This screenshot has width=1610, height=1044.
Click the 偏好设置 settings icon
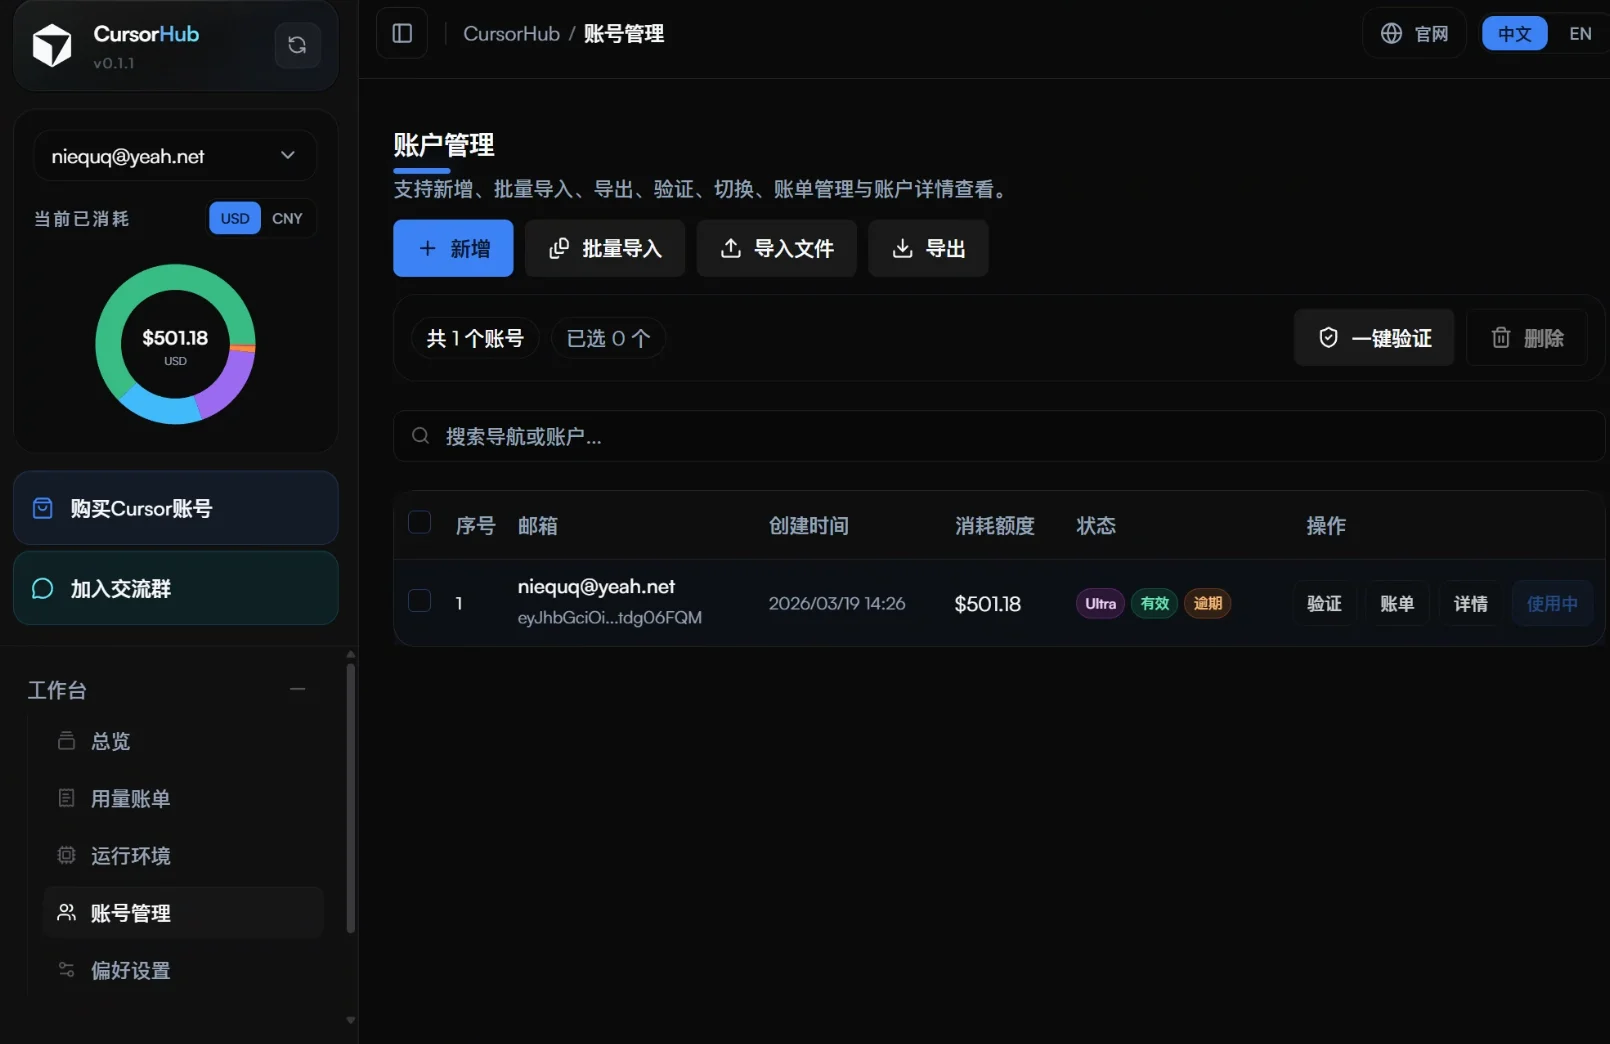click(x=66, y=970)
